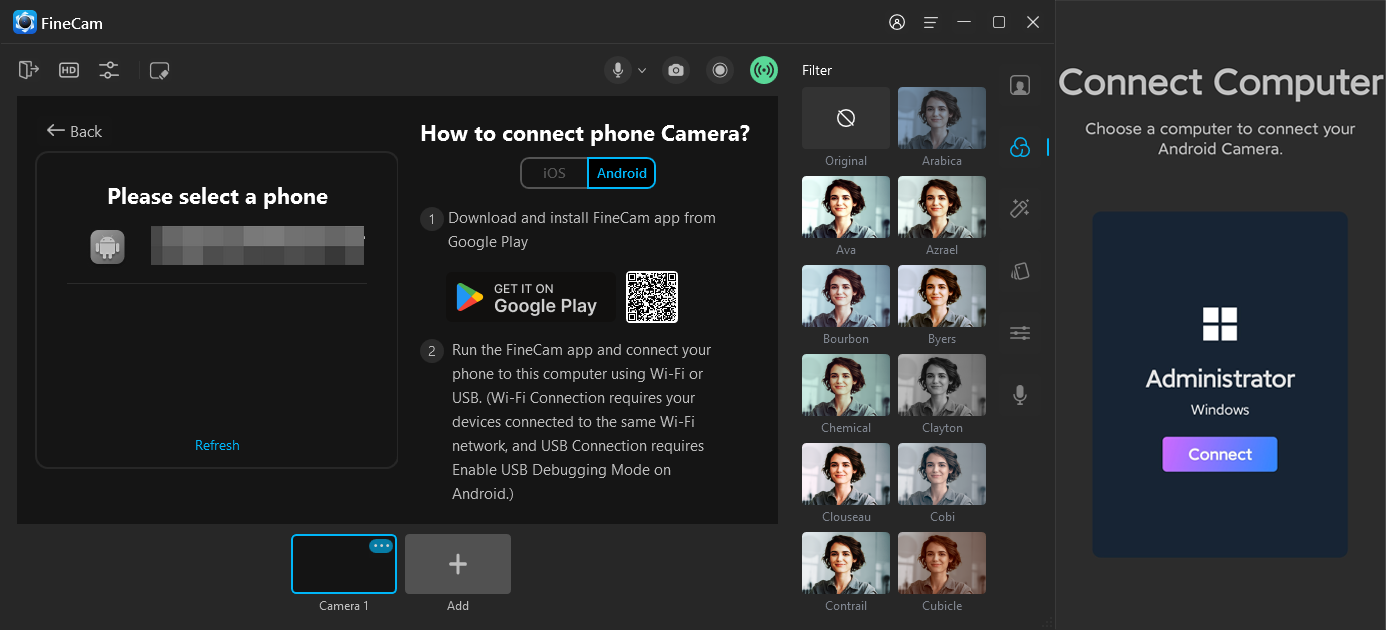Switch to the iOS tab

[555, 173]
